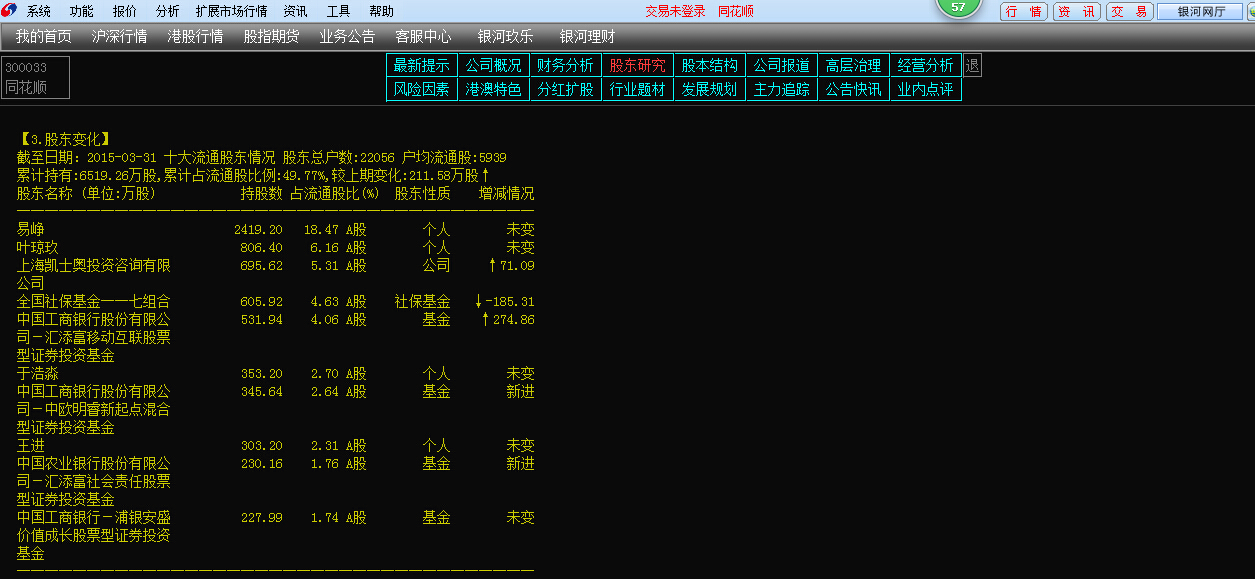Switch to the 风险因素 tab
The height and width of the screenshot is (579, 1255).
pos(422,89)
